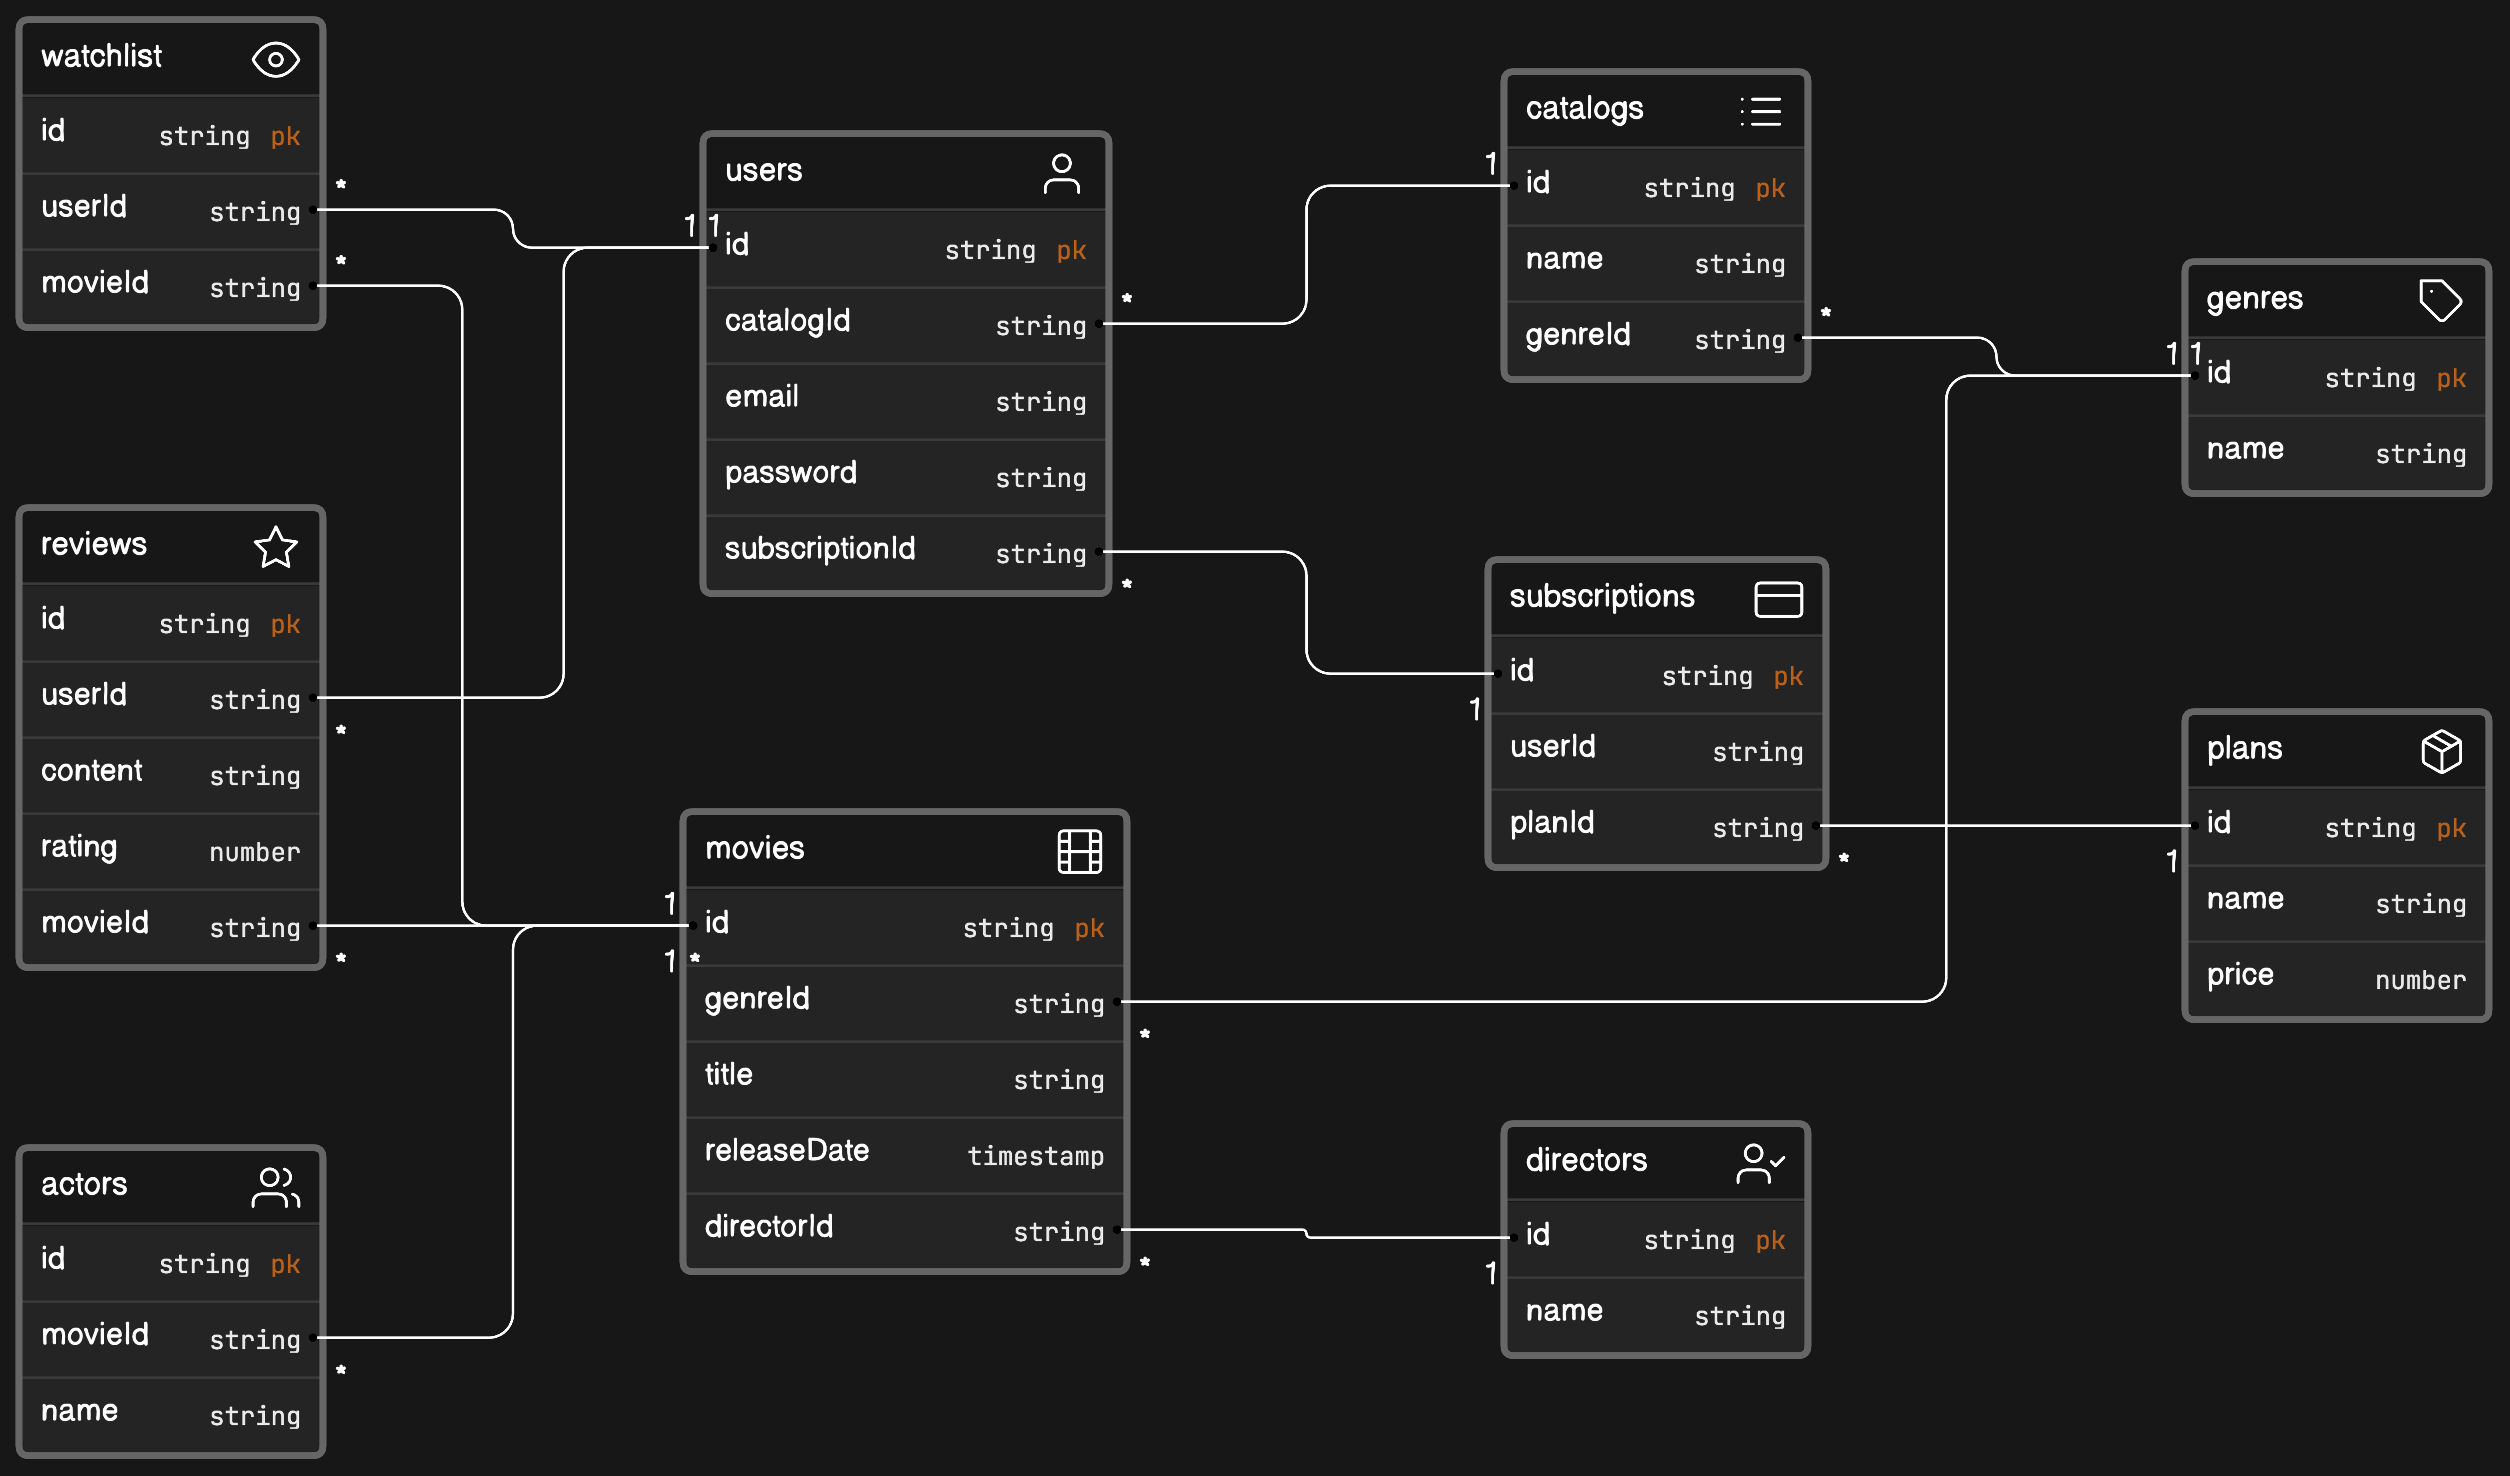
Task: Click the user-check icon on directors table
Action: coord(1760,1163)
